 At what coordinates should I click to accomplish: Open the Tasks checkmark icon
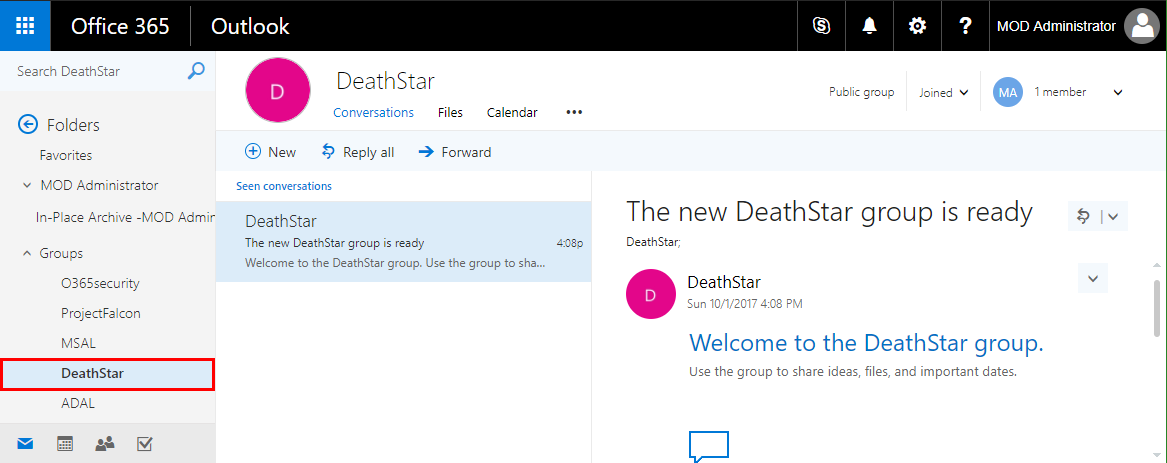144,444
